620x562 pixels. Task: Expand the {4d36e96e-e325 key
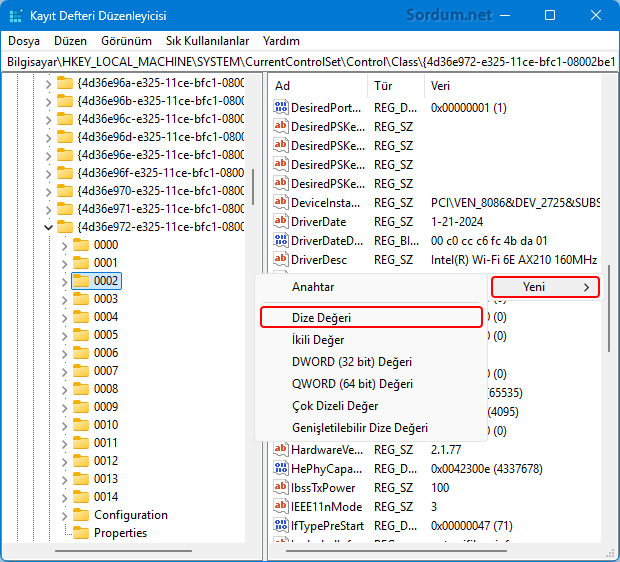[48, 156]
